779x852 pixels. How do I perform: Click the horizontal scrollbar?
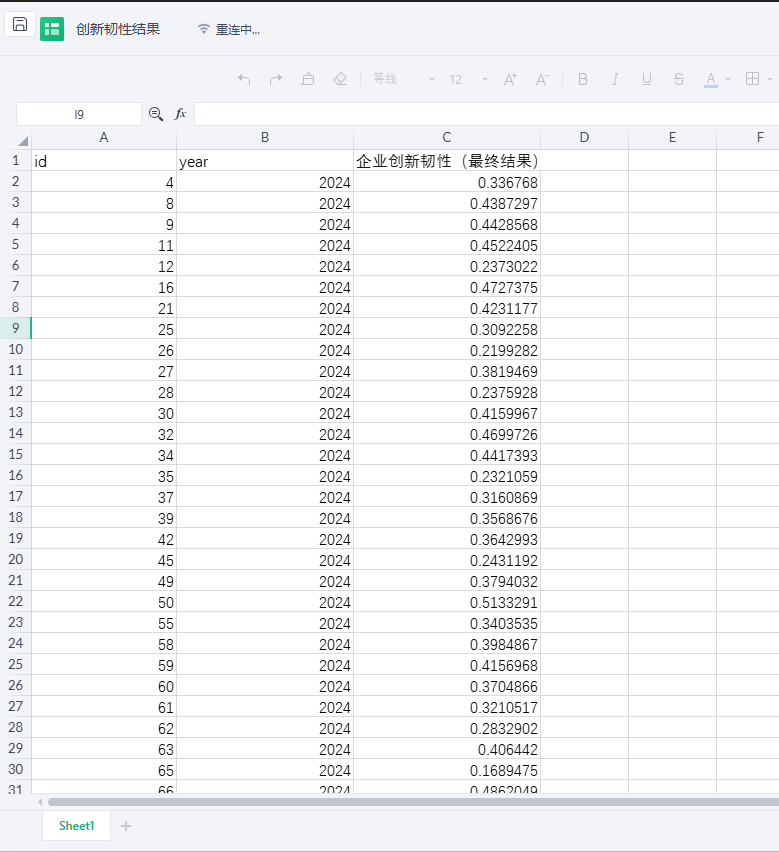413,802
